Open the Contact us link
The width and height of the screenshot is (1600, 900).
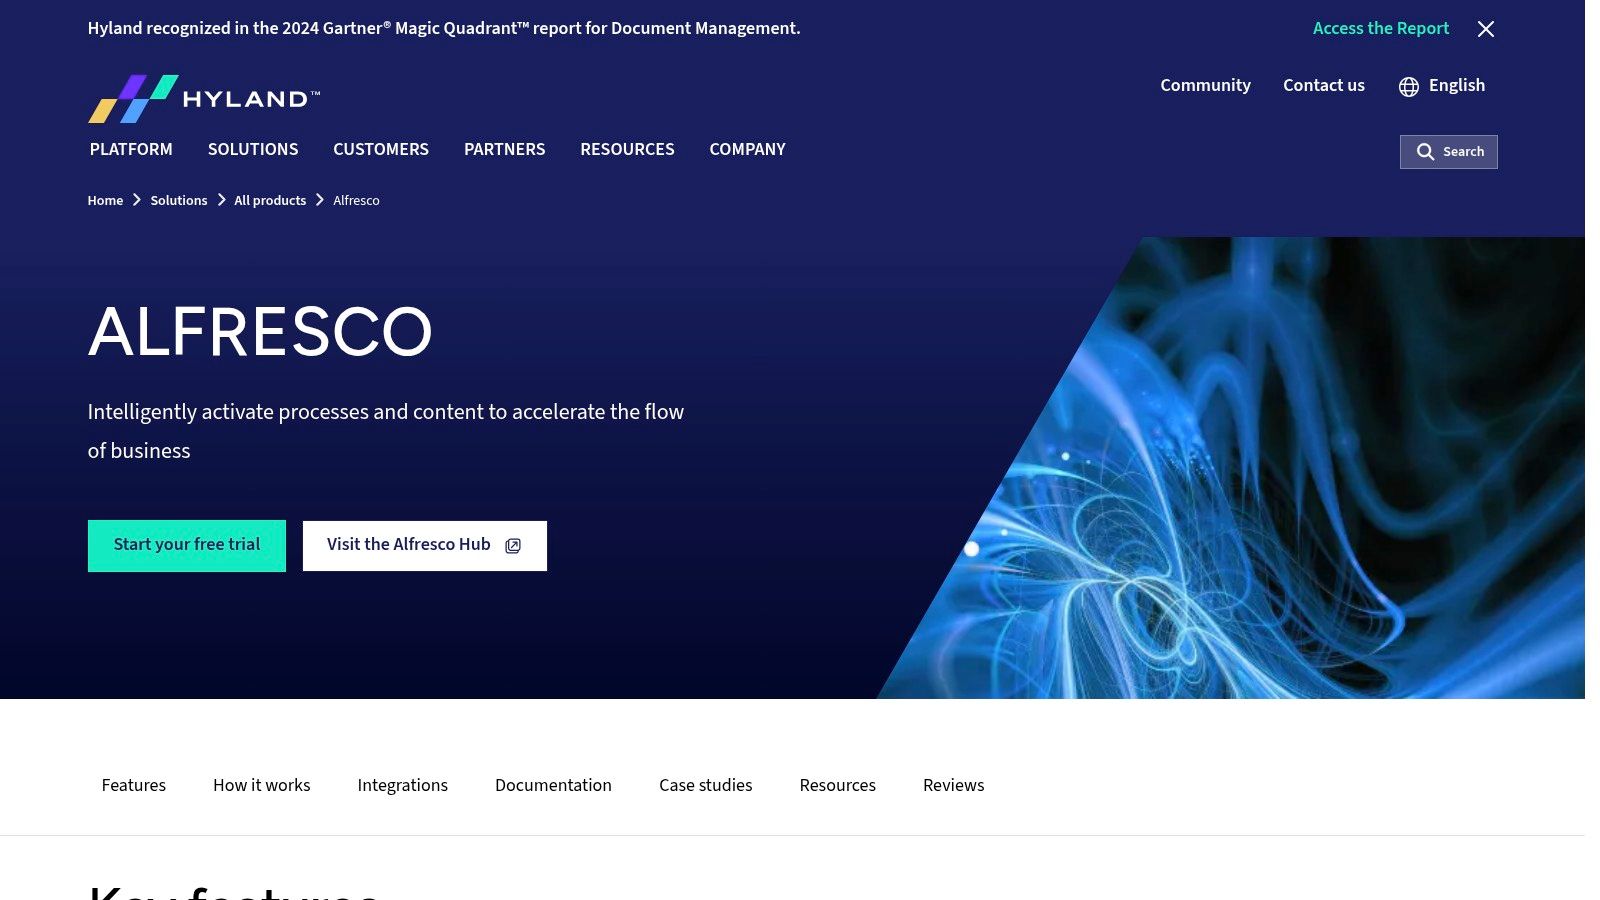tap(1324, 85)
